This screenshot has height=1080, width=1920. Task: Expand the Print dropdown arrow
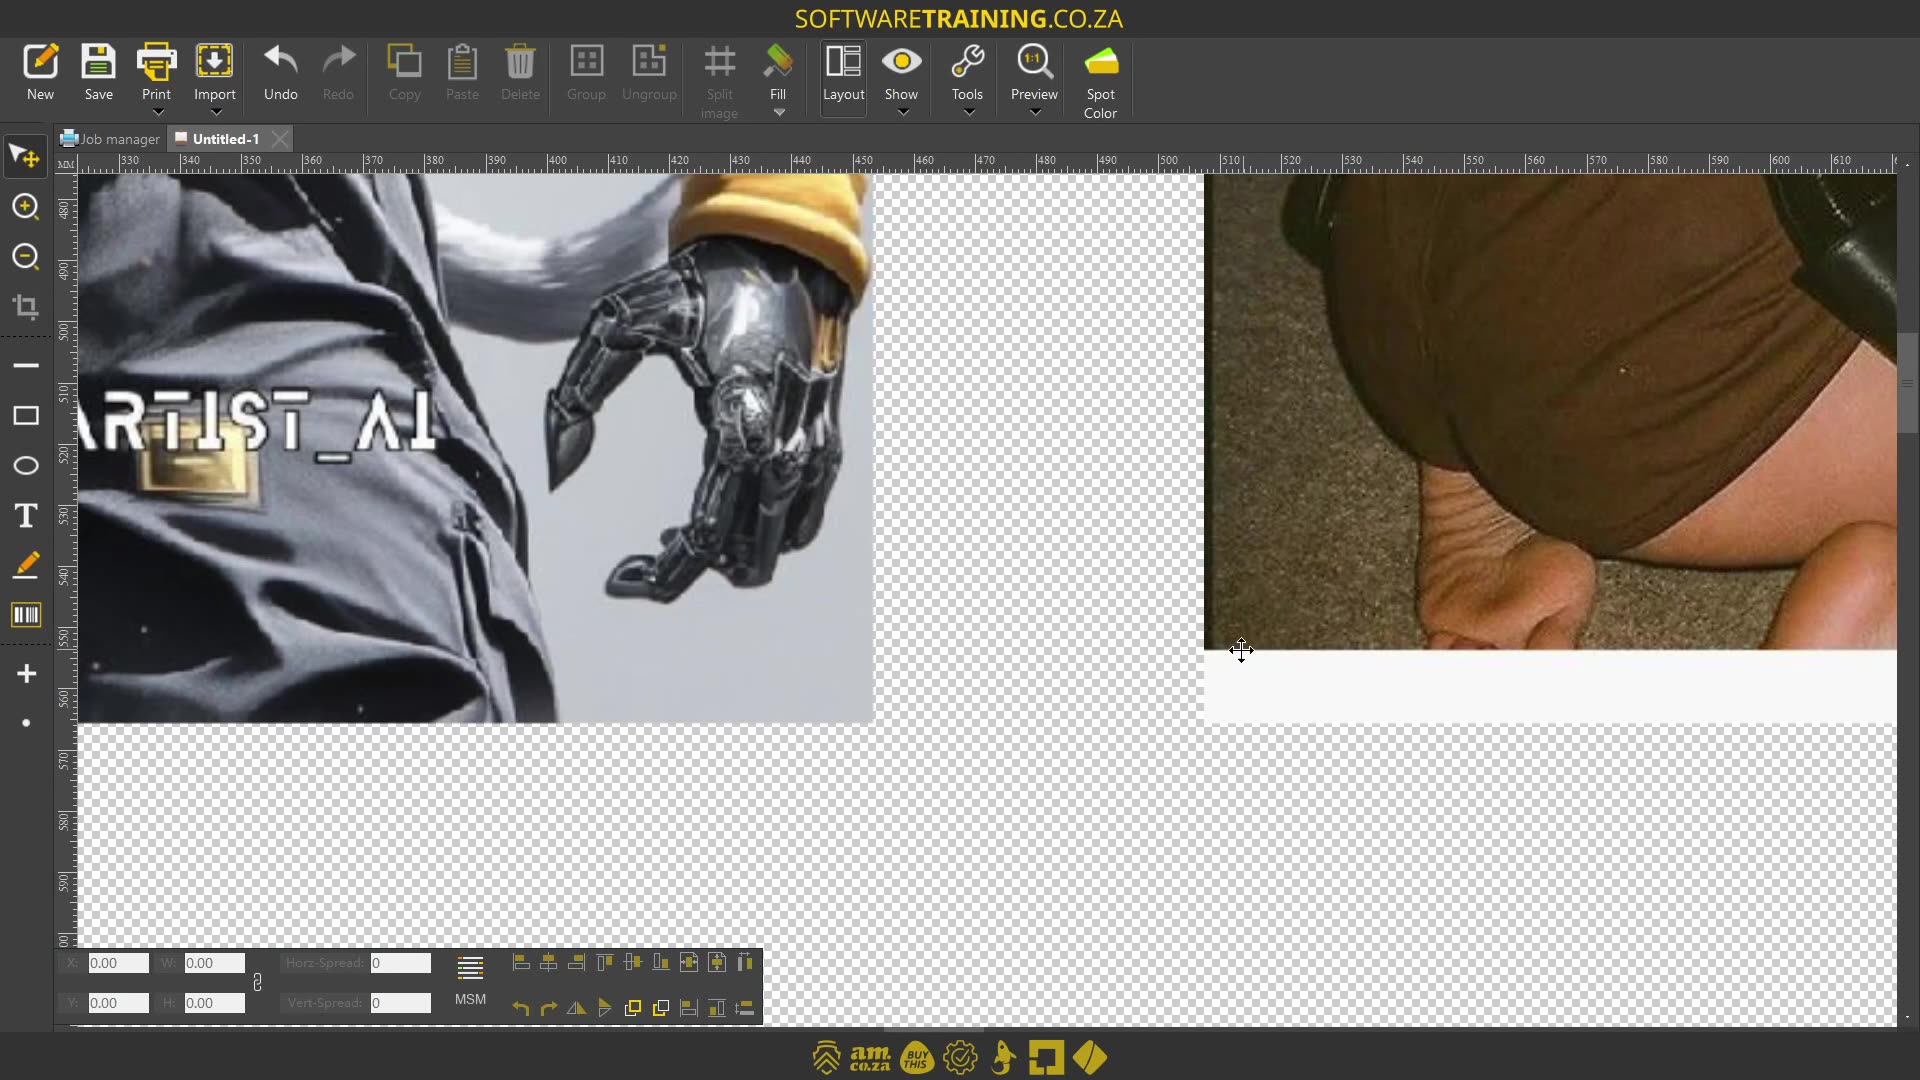[157, 113]
